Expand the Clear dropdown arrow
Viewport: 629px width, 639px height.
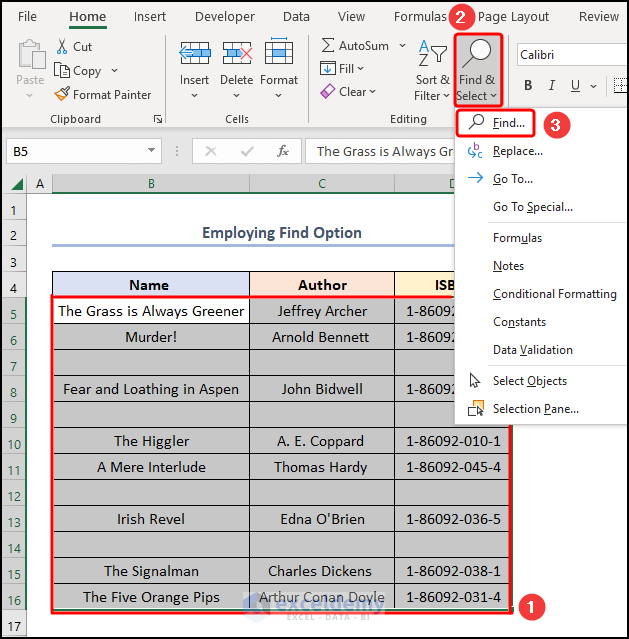click(x=373, y=92)
